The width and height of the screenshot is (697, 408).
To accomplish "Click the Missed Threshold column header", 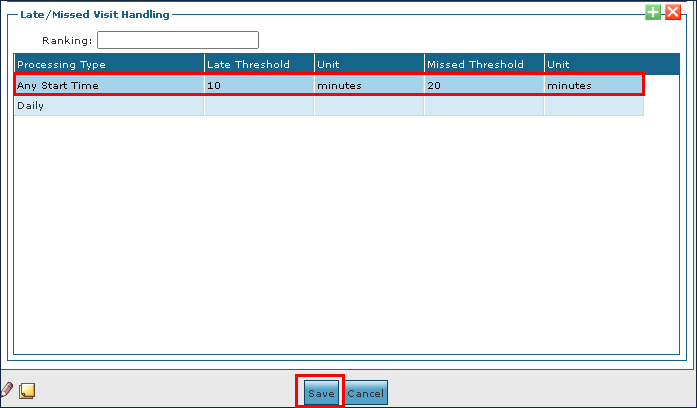I will pyautogui.click(x=483, y=64).
